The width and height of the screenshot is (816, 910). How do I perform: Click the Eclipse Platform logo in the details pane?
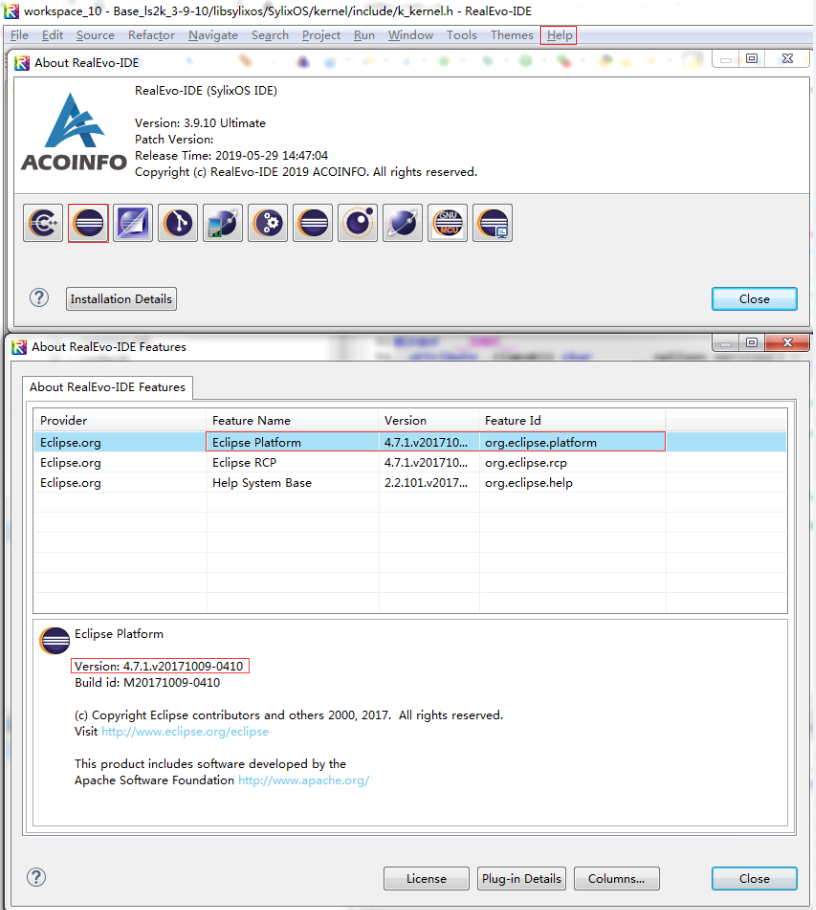[x=55, y=641]
